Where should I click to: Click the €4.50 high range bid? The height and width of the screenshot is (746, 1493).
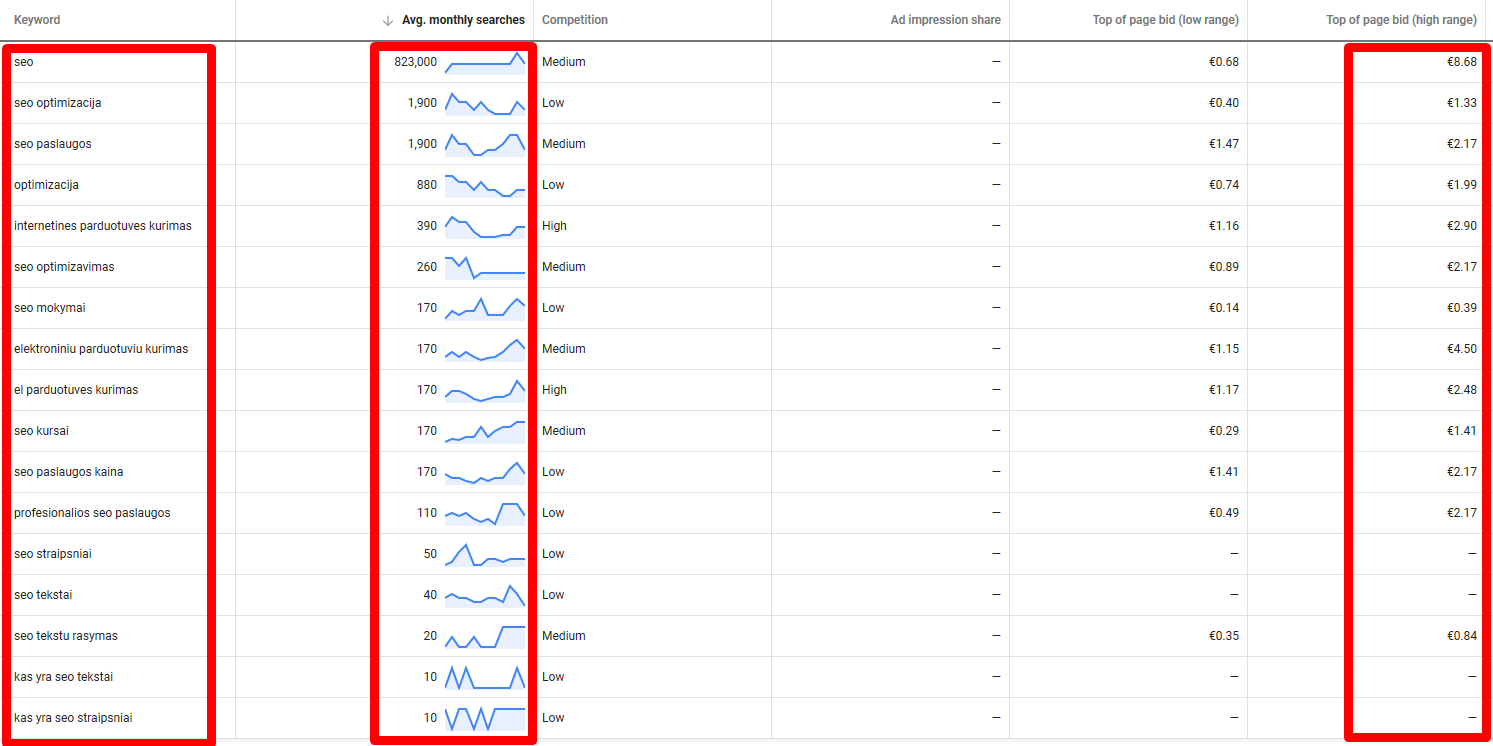pyautogui.click(x=1461, y=349)
